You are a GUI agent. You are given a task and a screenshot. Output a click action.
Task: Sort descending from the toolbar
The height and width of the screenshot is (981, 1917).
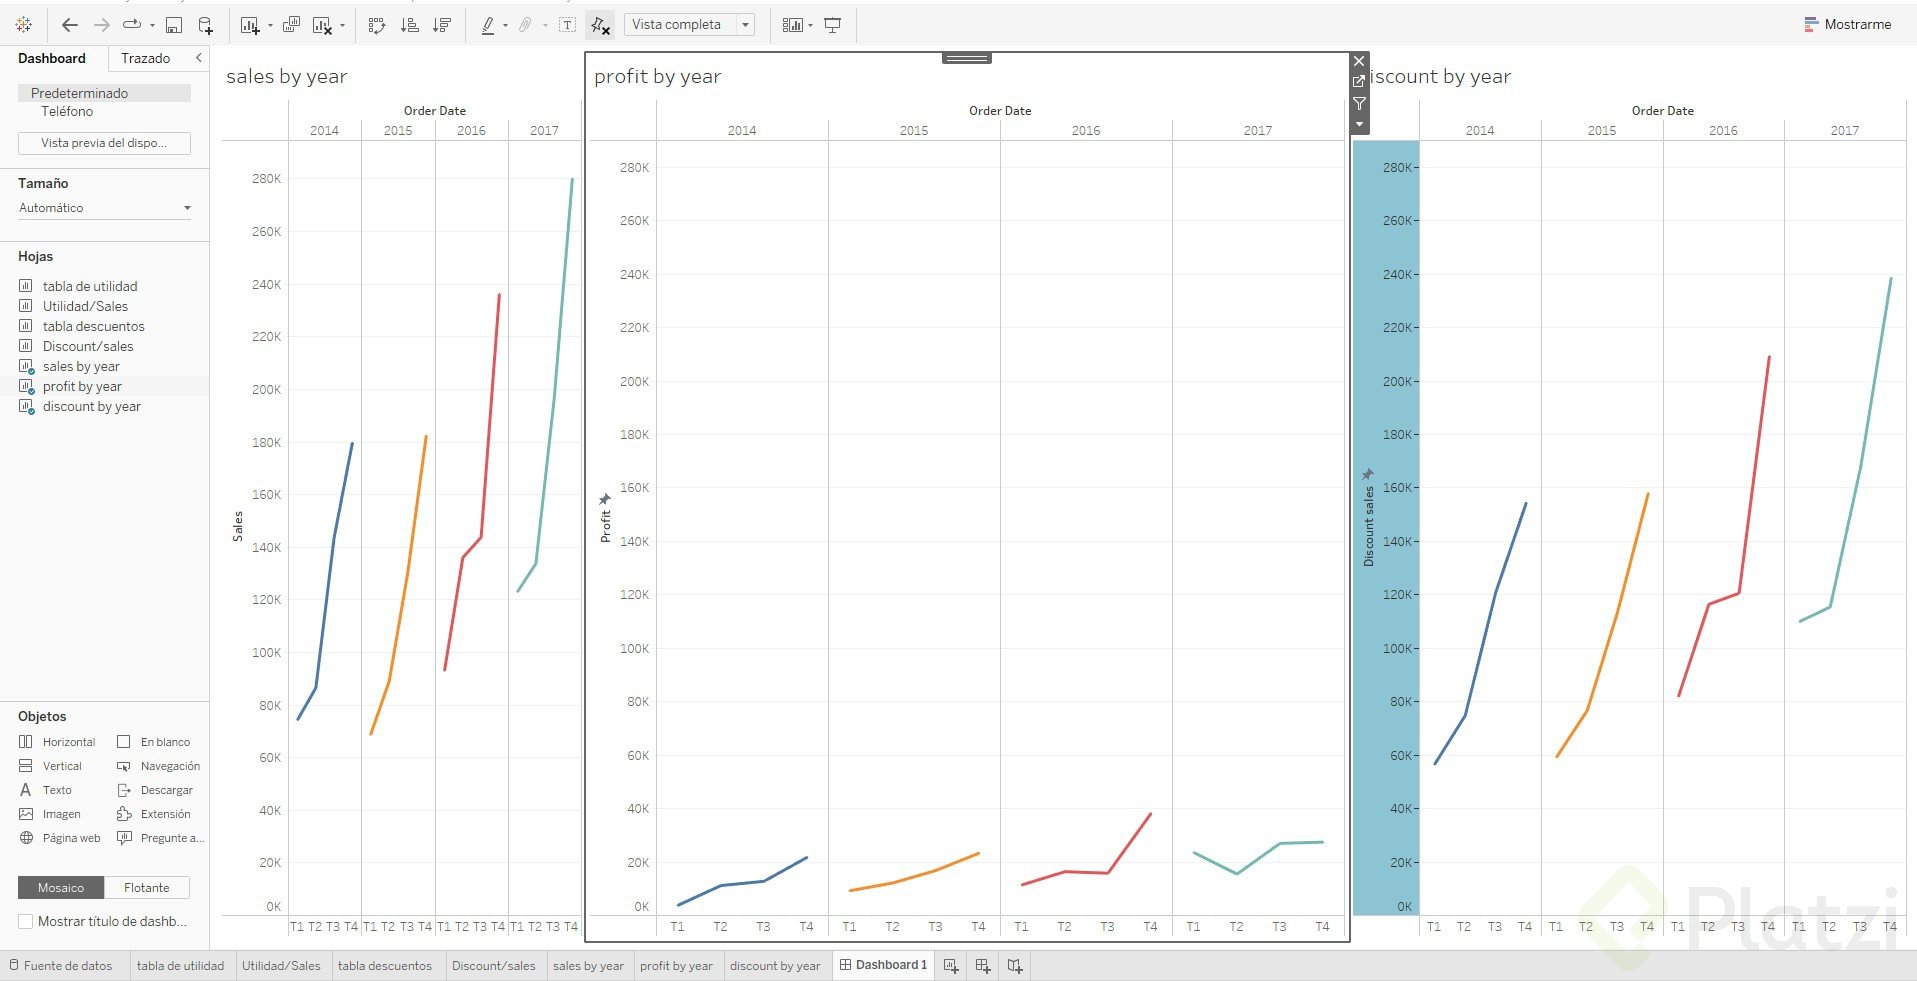[442, 25]
